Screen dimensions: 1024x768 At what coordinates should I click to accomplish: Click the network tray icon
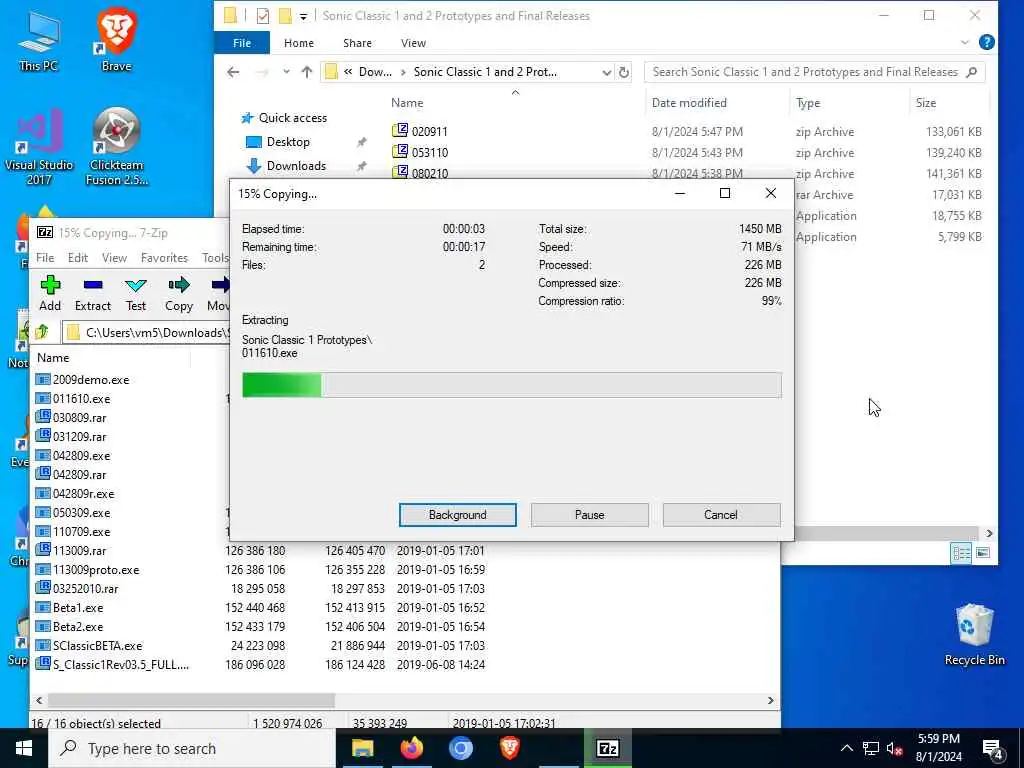tap(871, 748)
